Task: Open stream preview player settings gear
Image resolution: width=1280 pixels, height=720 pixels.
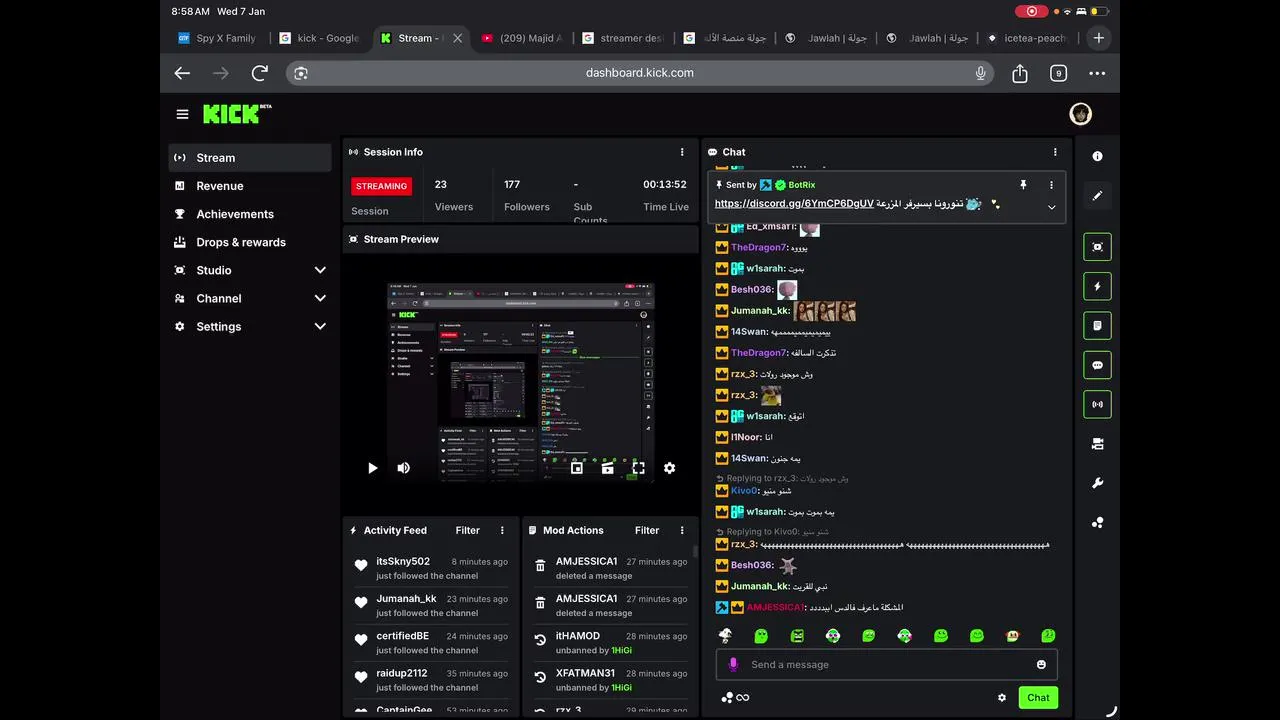Action: tap(669, 468)
